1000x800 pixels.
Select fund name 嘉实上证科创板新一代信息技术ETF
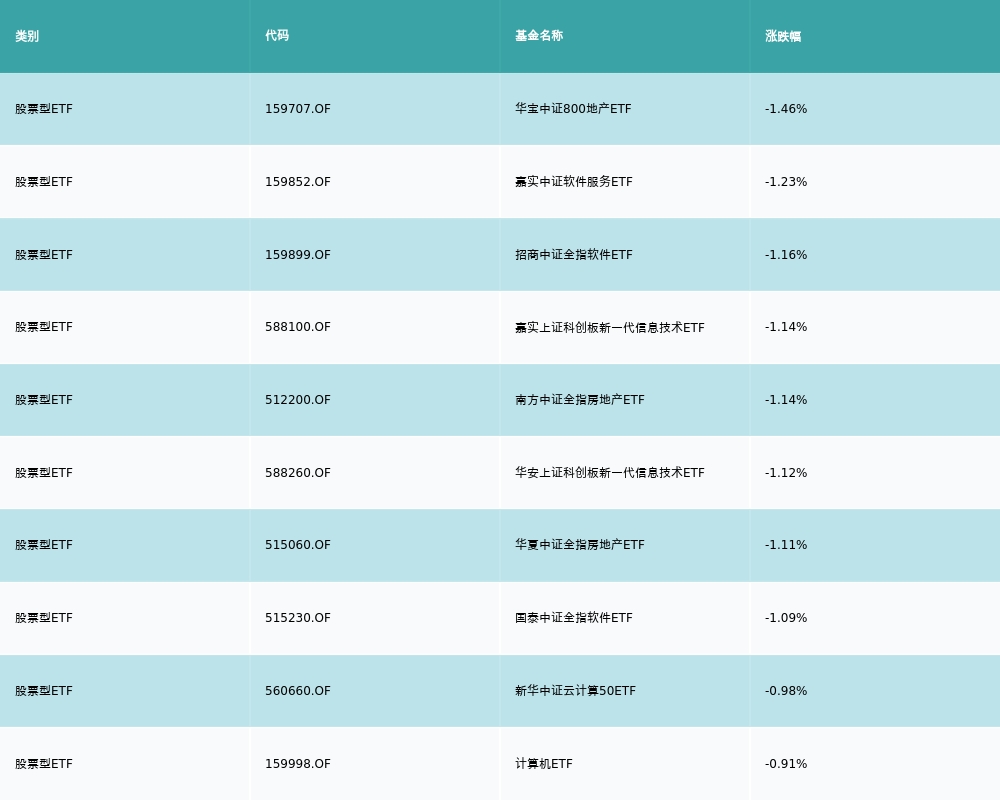click(610, 327)
